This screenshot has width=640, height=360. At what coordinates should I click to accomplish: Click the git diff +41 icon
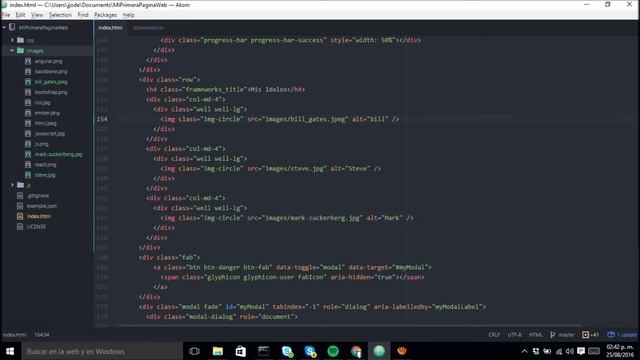(585, 335)
